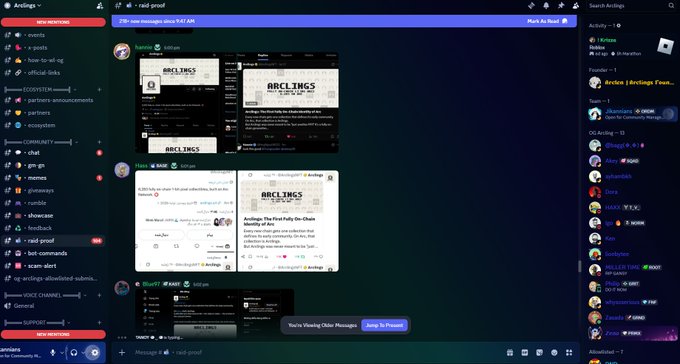Click member MILLER TIME in list

(632, 270)
